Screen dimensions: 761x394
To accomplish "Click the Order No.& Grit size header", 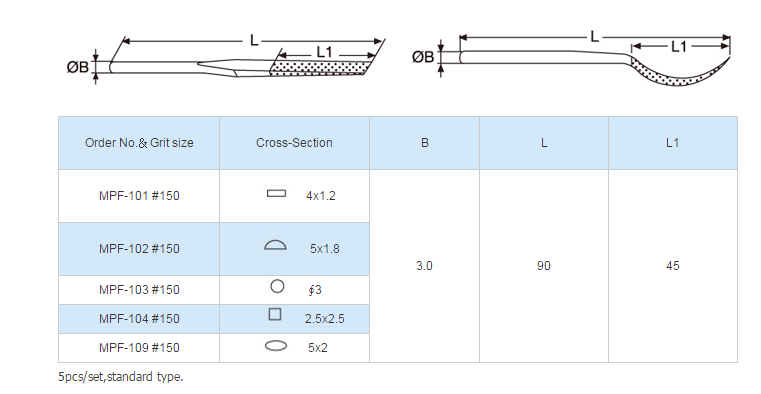I will (x=139, y=143).
